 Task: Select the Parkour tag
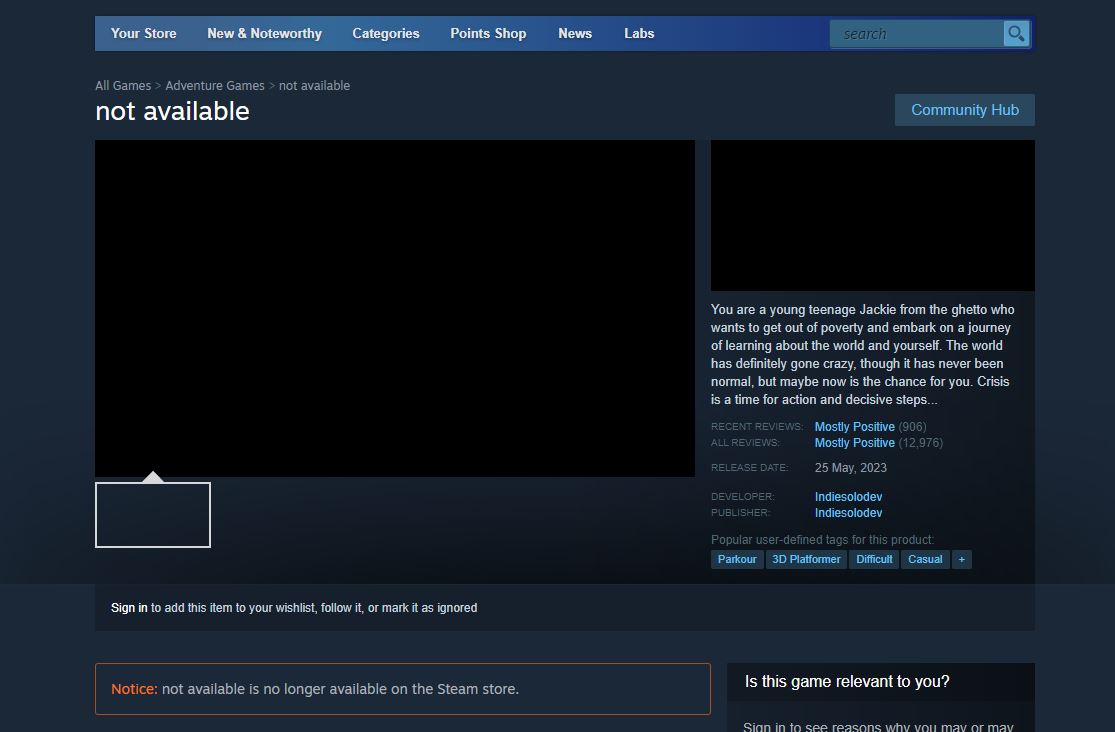(737, 559)
